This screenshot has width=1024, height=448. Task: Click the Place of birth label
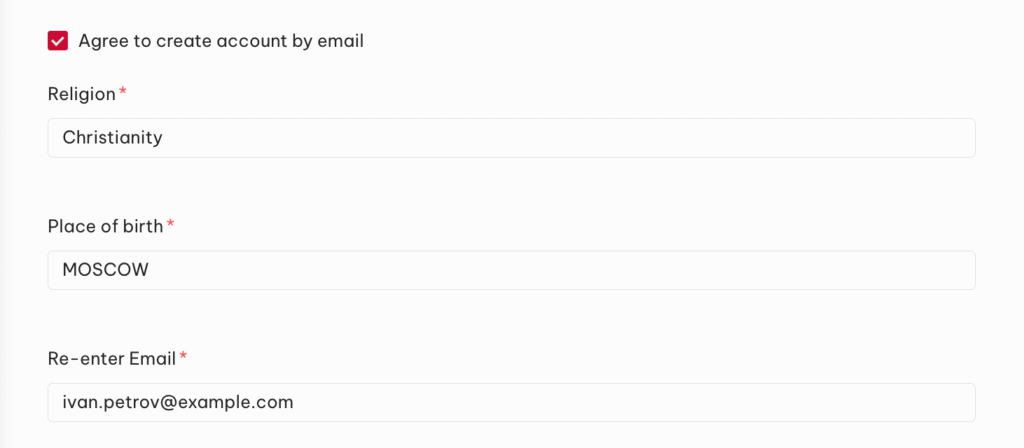105,226
